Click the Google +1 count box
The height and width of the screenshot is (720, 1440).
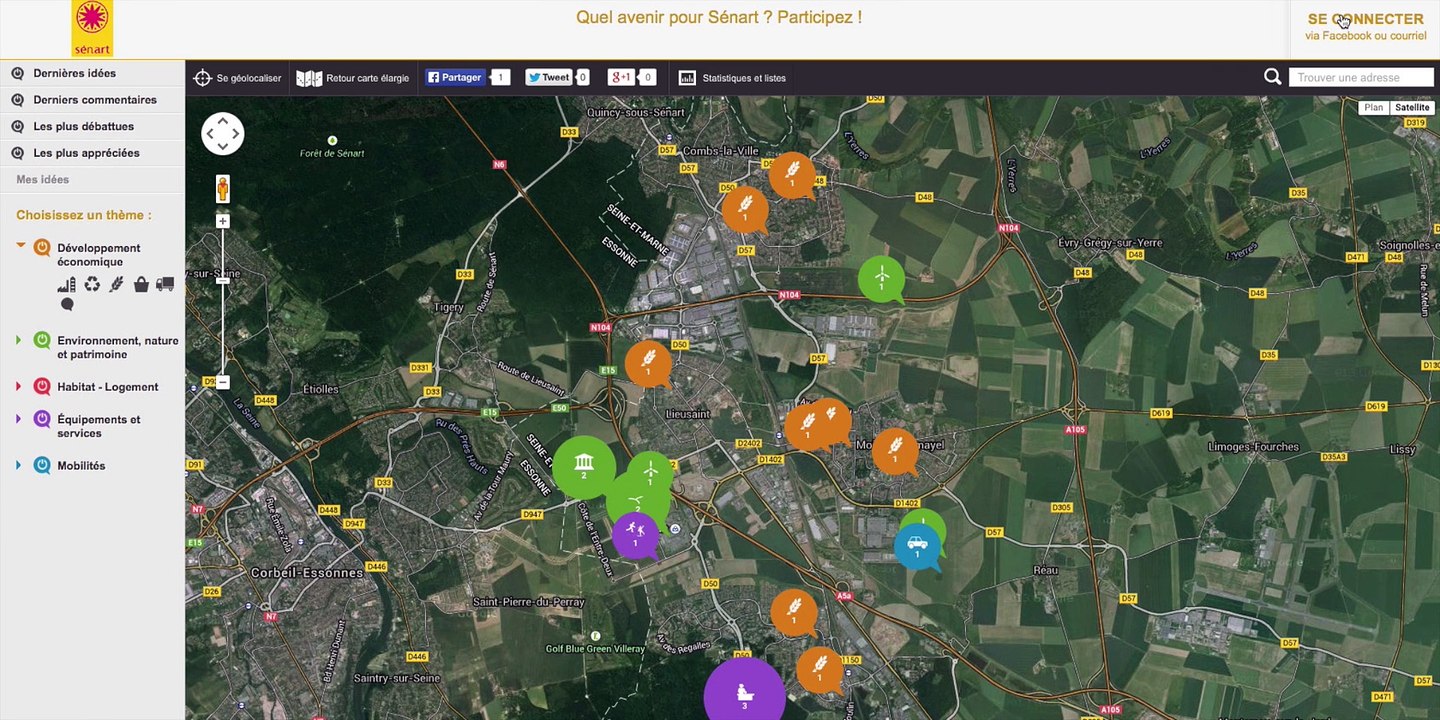coord(647,77)
